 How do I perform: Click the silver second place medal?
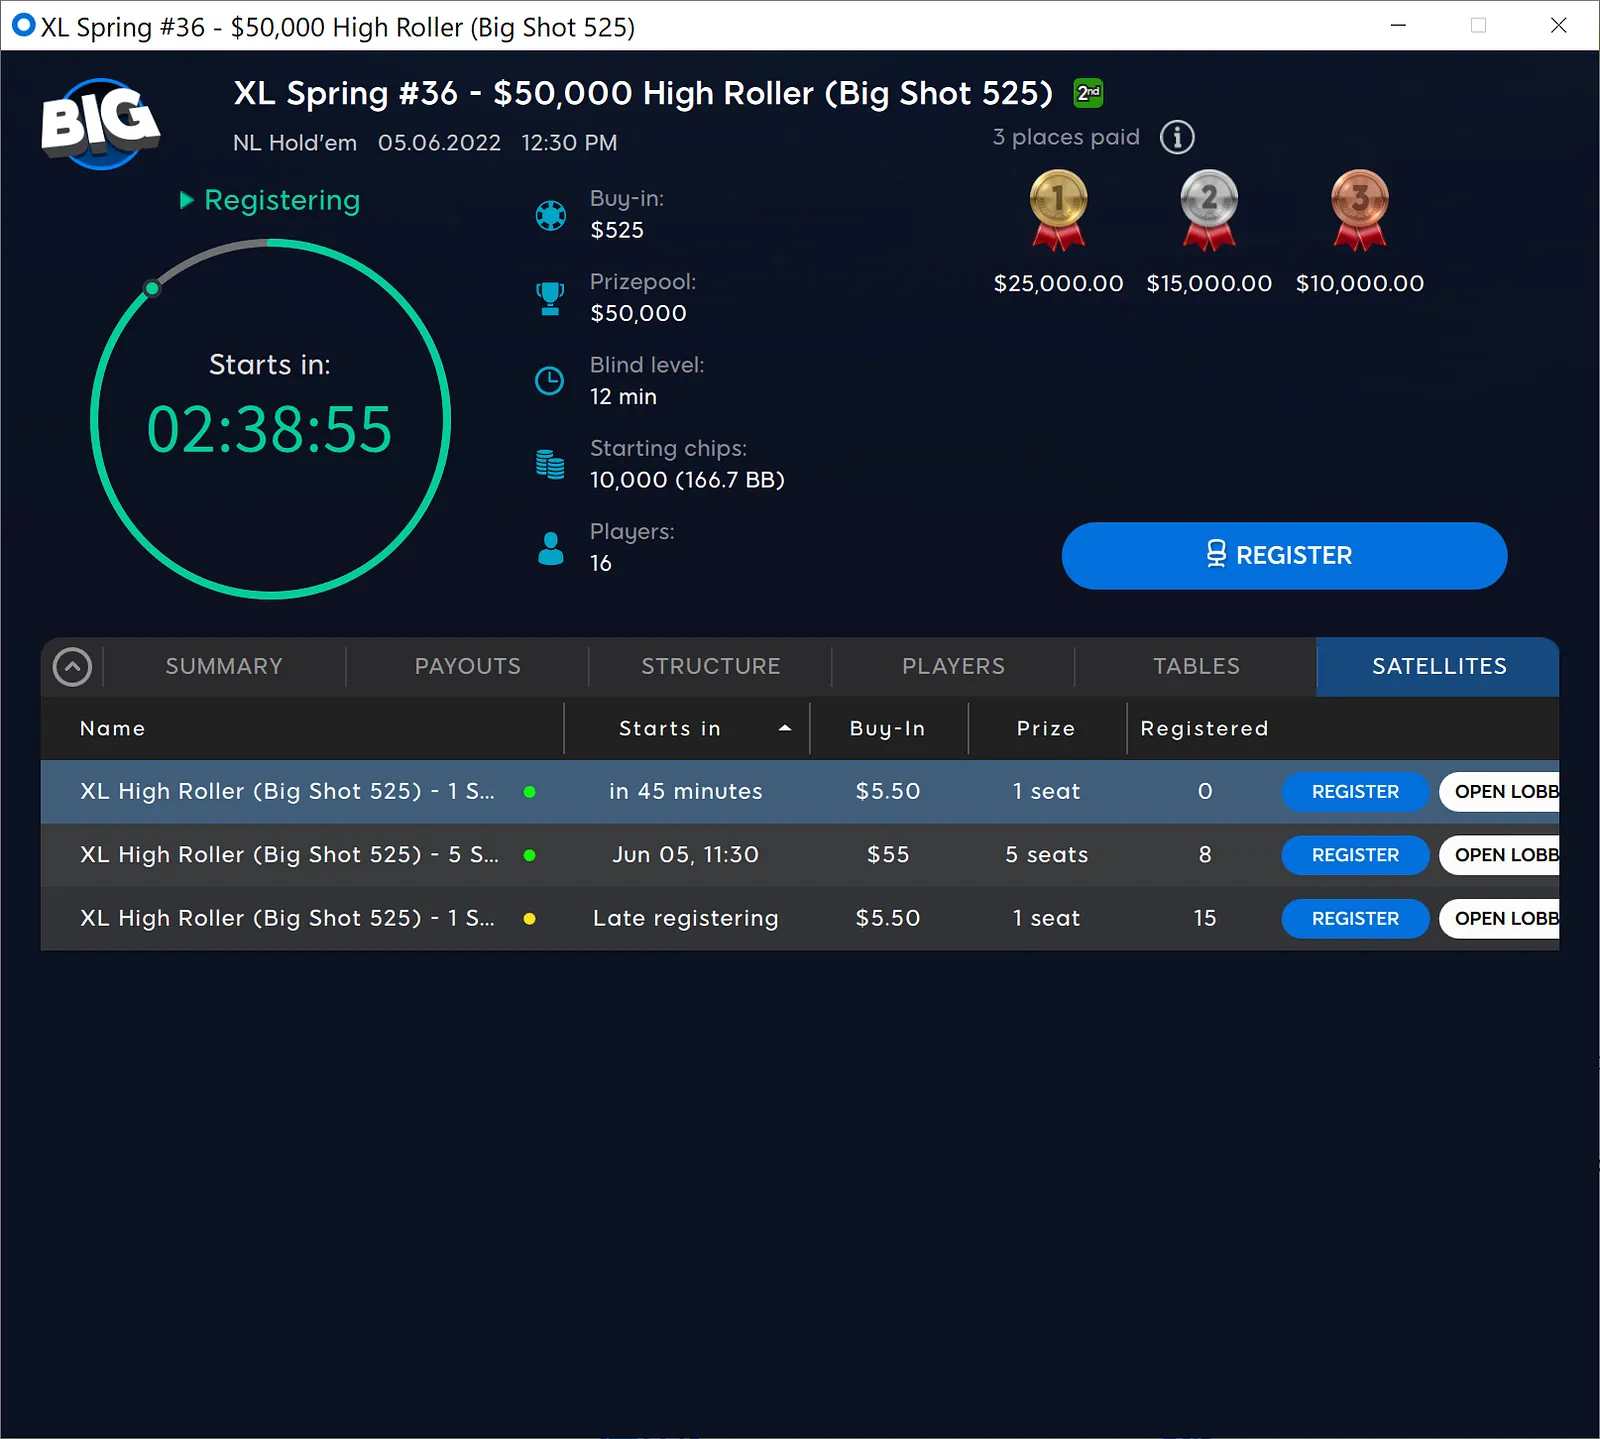coord(1209,208)
